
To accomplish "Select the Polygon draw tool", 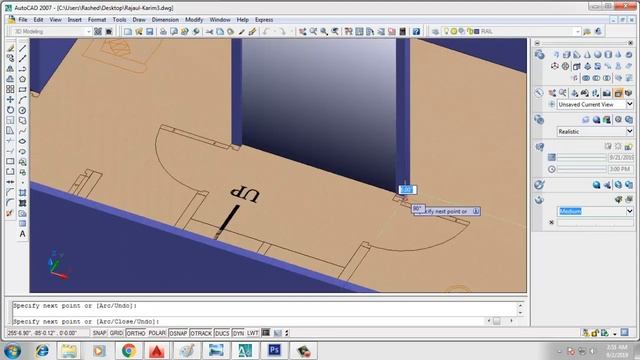I will tap(22, 79).
